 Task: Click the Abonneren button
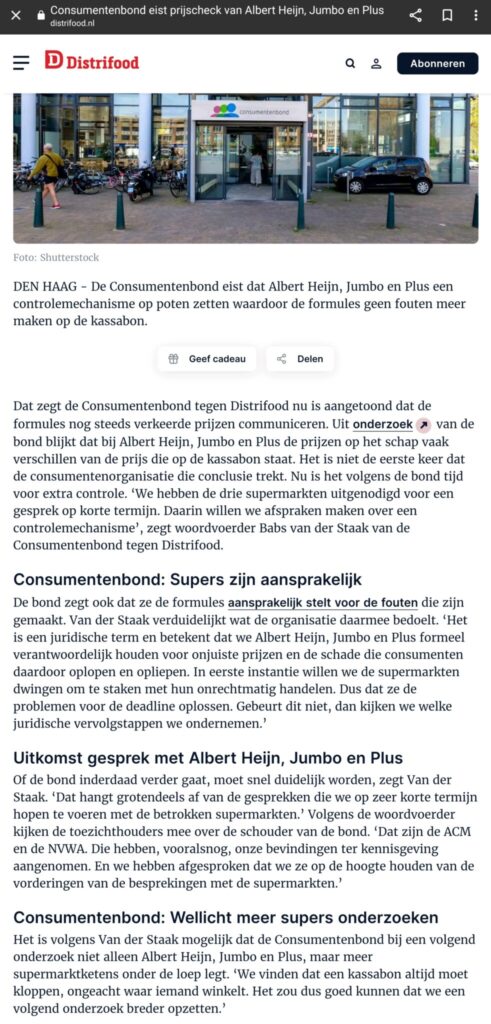click(x=437, y=63)
